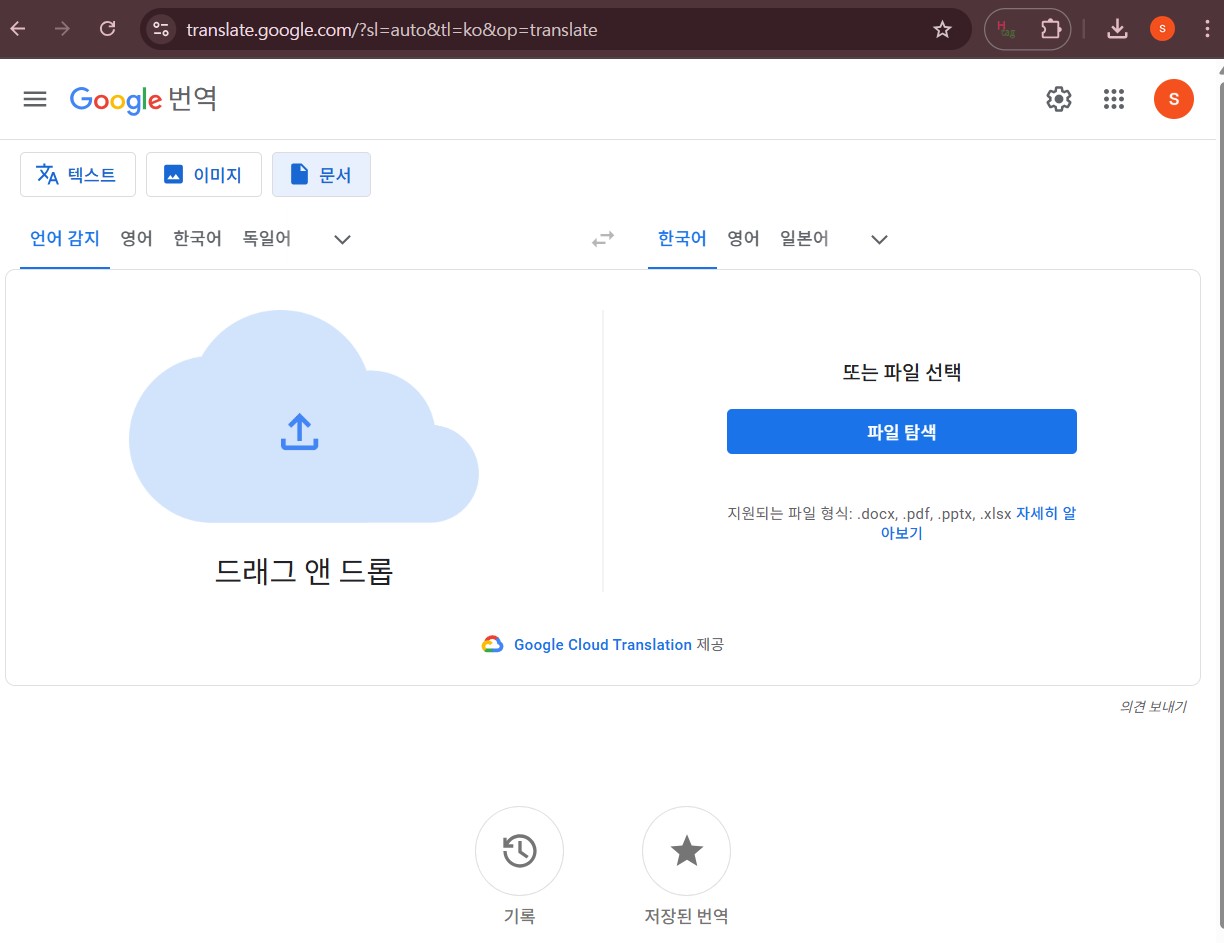Select 독일어 as source language
The height and width of the screenshot is (943, 1224).
[266, 239]
